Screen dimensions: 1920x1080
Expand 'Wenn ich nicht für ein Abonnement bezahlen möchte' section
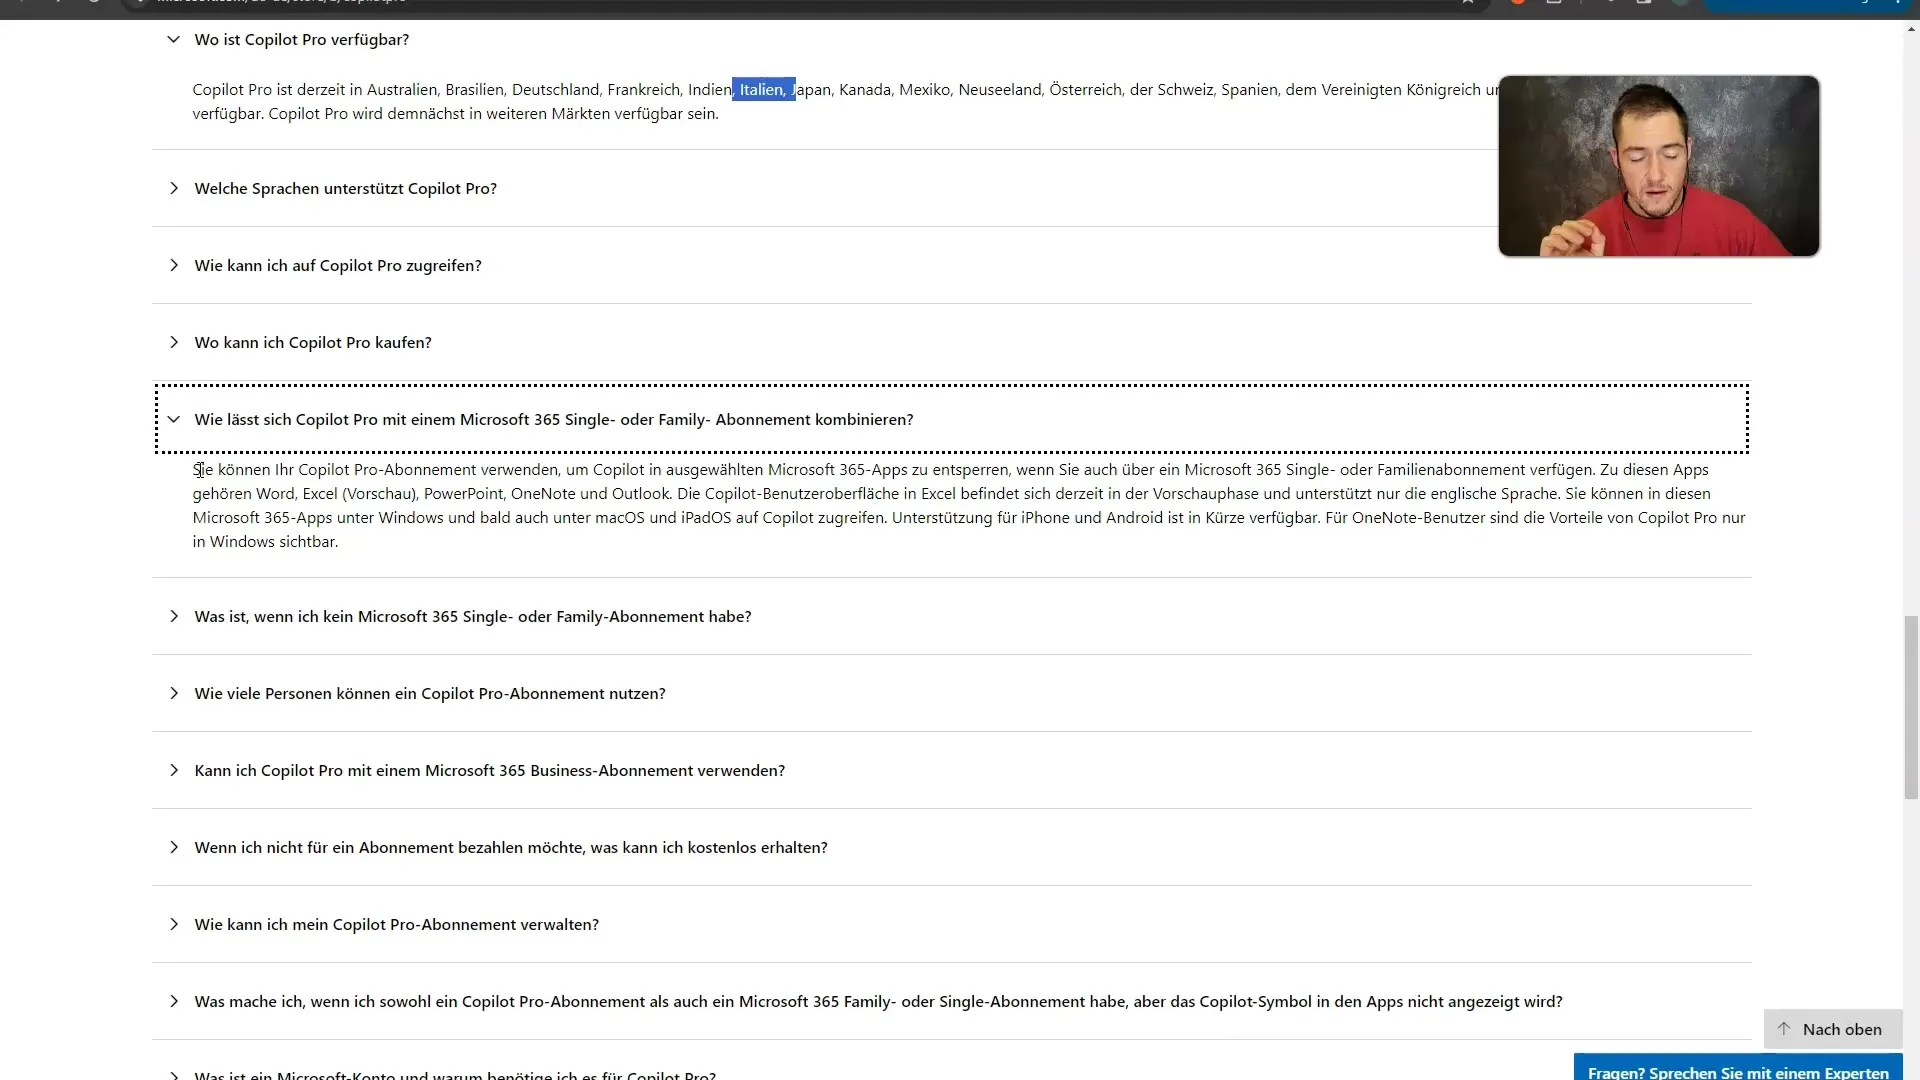pos(173,847)
